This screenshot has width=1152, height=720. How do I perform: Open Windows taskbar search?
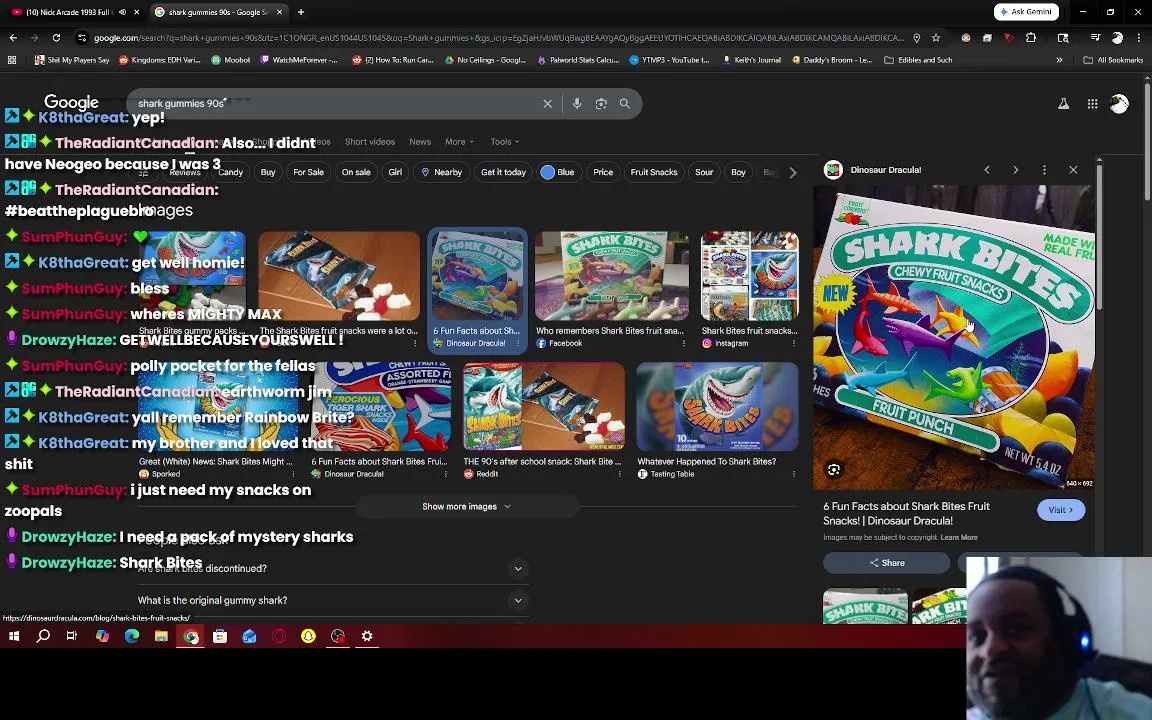click(x=43, y=636)
